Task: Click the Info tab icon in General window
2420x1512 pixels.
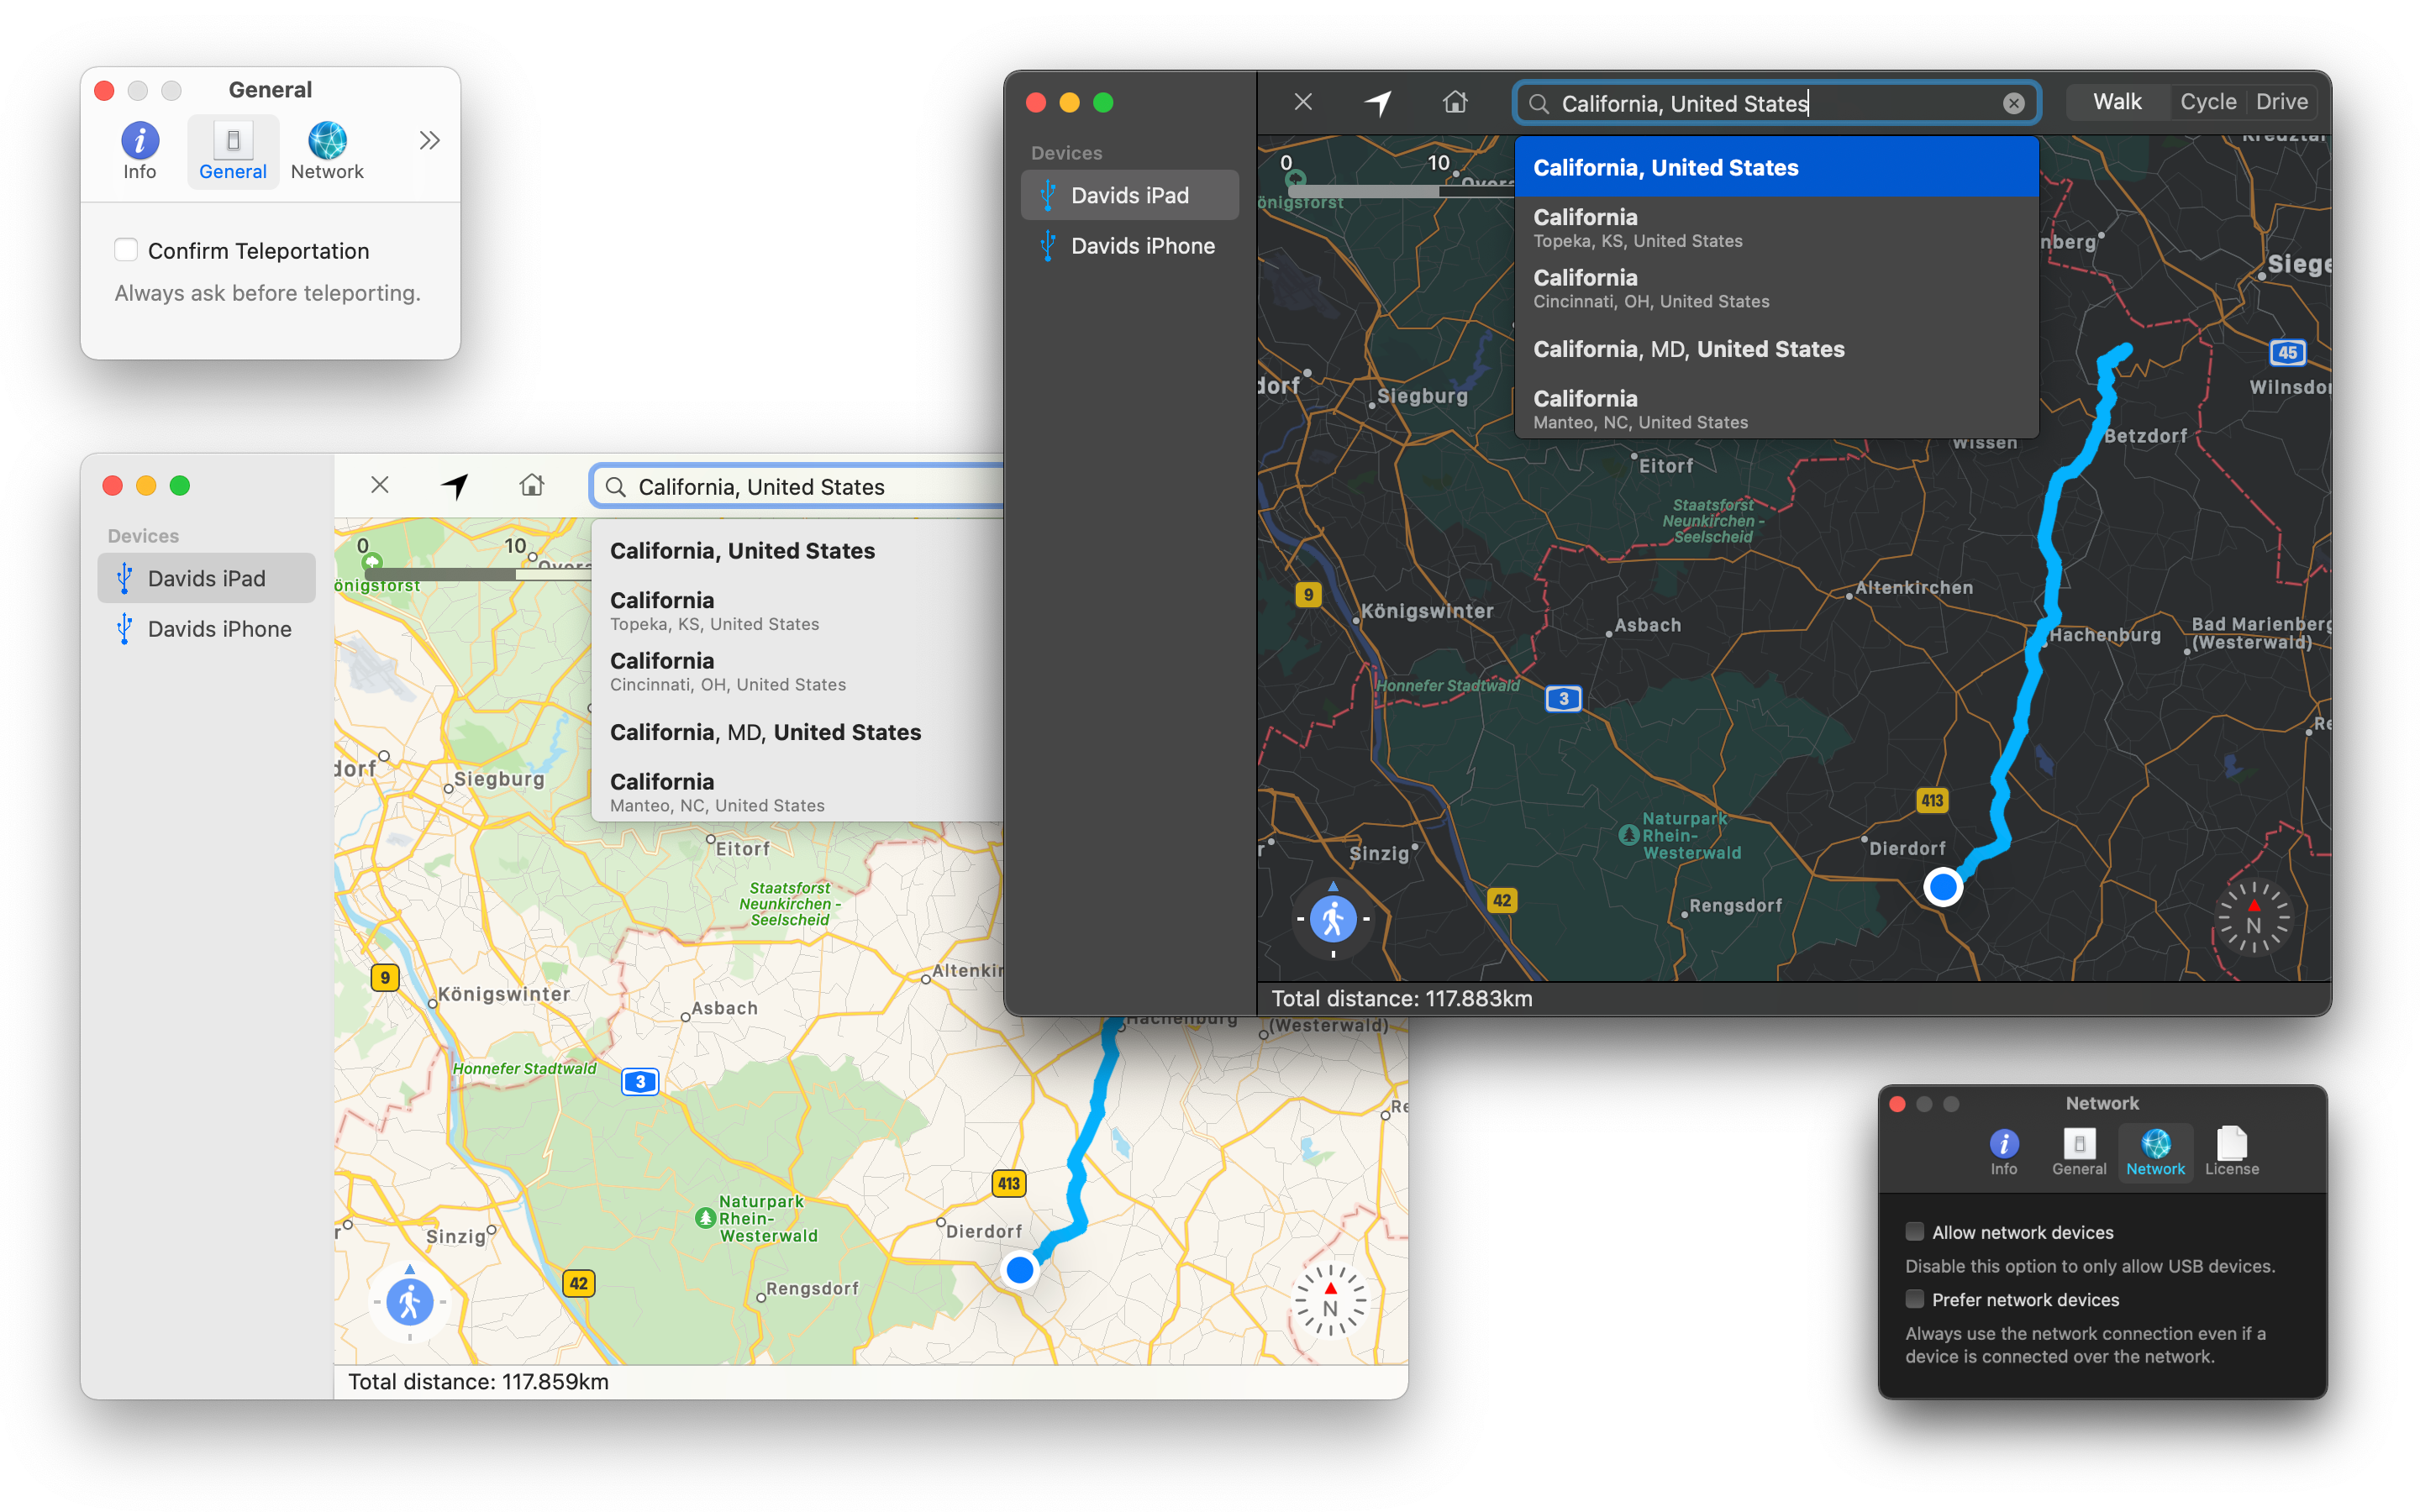Action: [138, 141]
